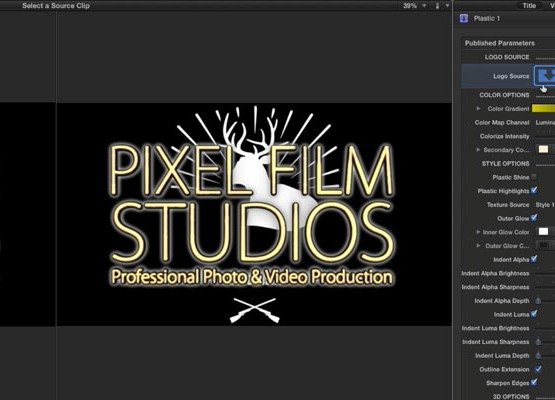Click the Plastic 1 title name

click(x=487, y=18)
